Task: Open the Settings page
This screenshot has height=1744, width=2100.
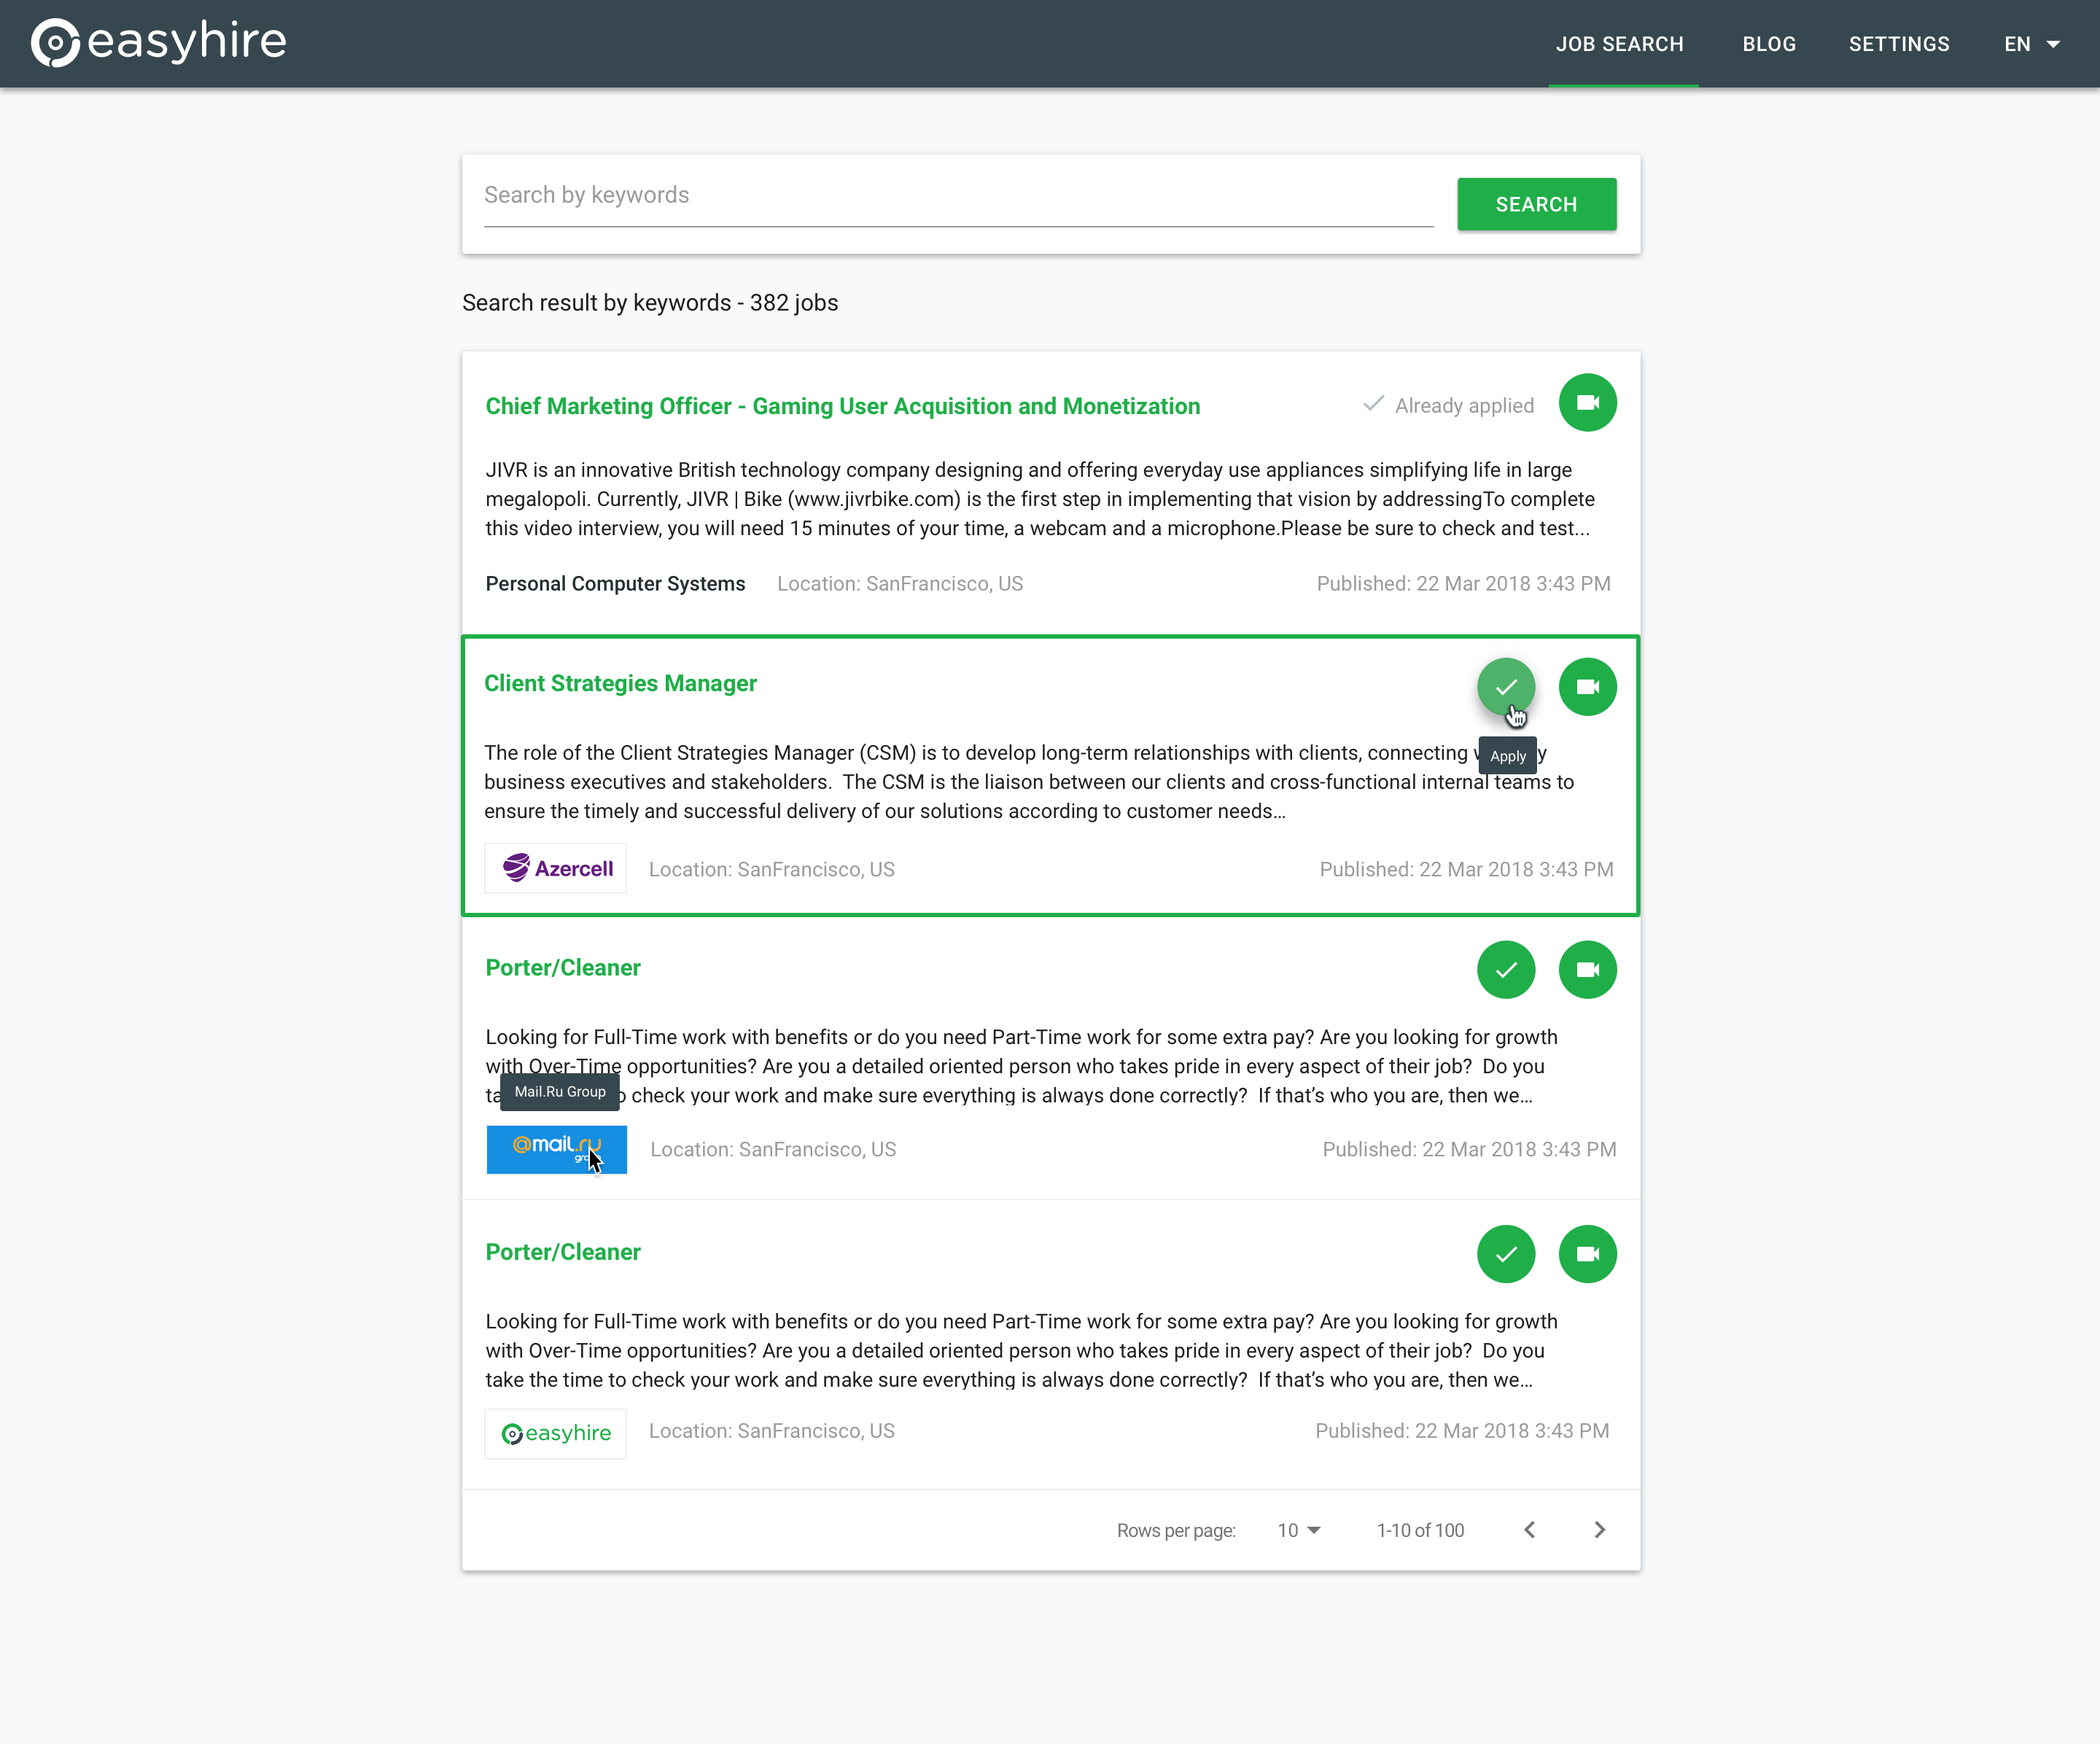Action: point(1898,44)
